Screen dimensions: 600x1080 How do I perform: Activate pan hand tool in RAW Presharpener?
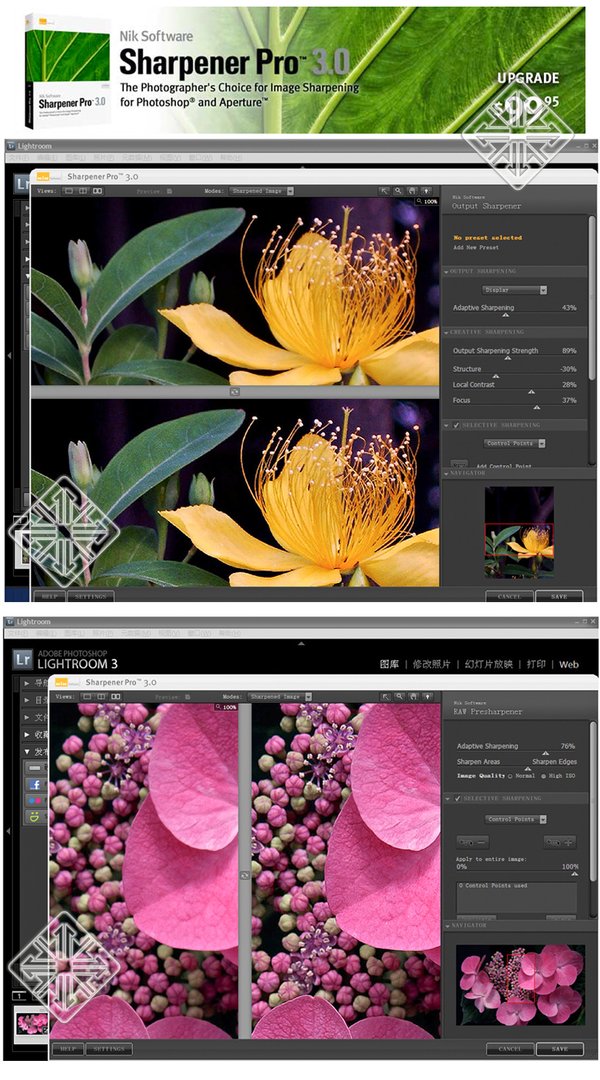[x=413, y=696]
